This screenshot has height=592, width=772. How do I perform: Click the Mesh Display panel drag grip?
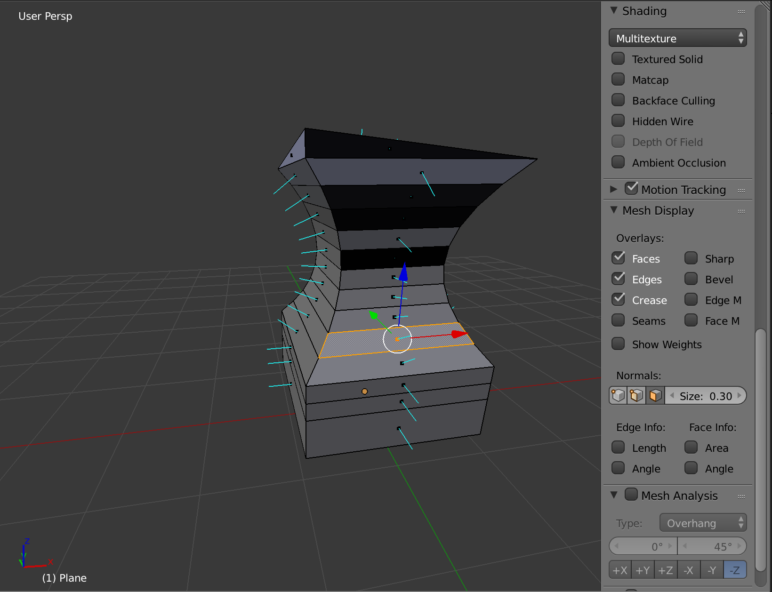tap(741, 211)
